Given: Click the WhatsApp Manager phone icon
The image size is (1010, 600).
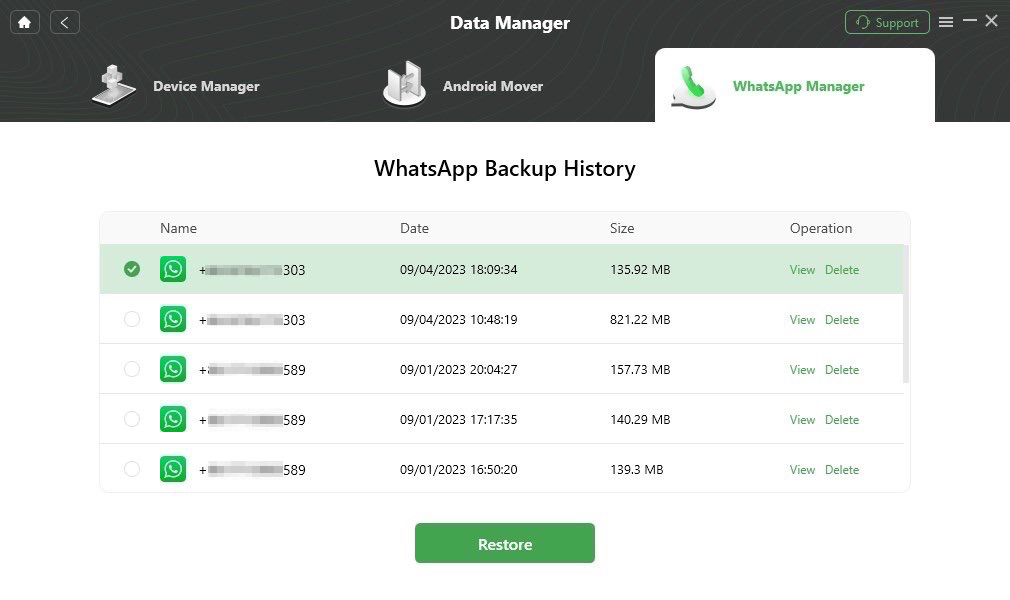Looking at the screenshot, I should click(693, 87).
